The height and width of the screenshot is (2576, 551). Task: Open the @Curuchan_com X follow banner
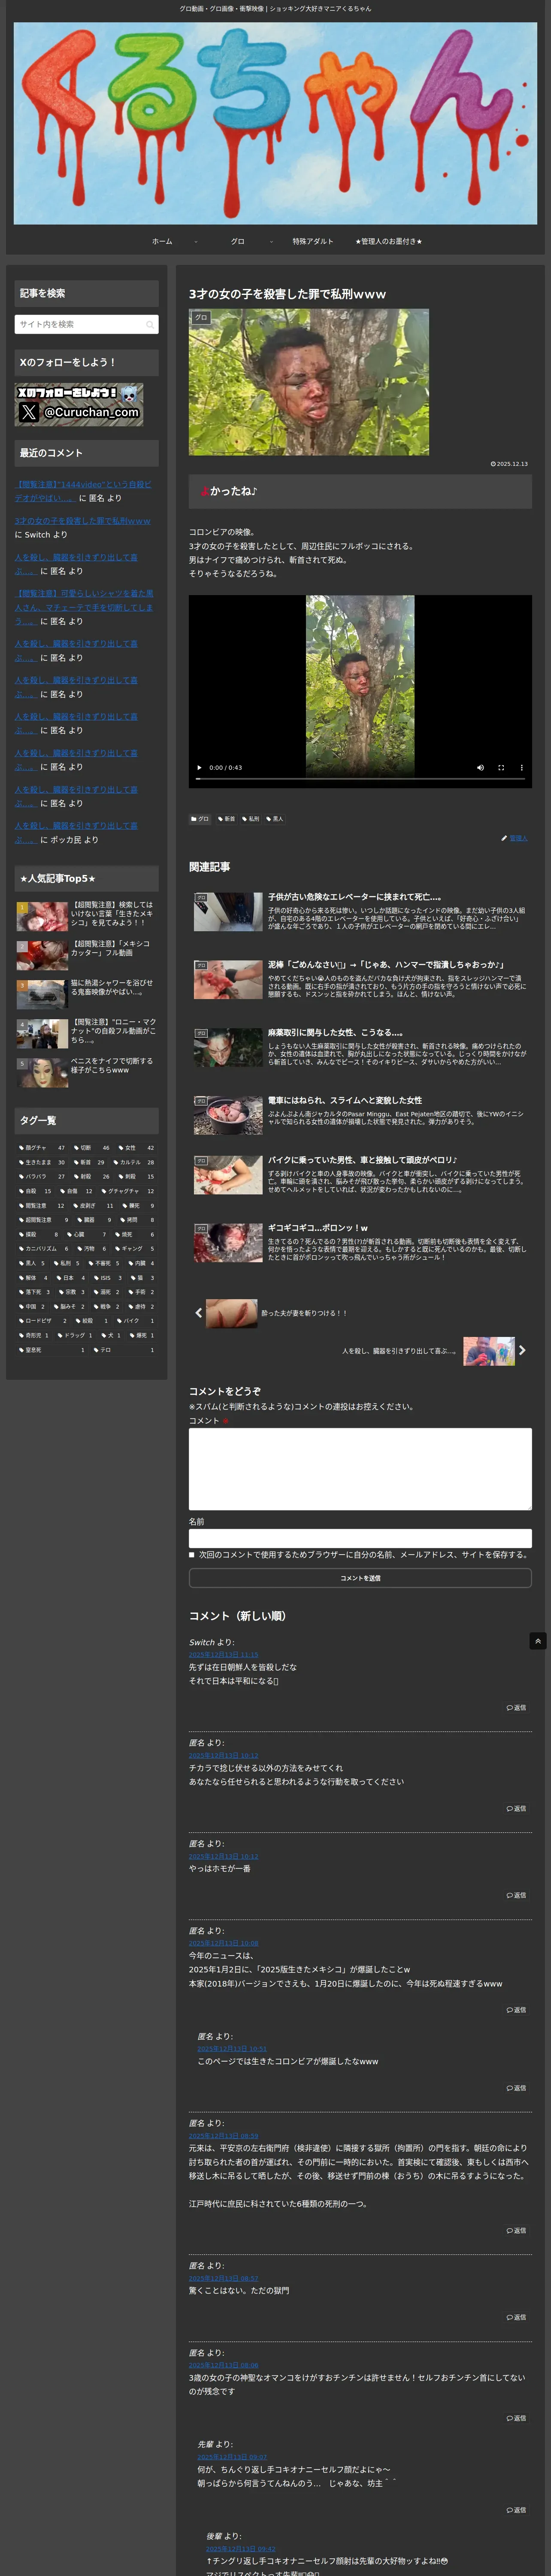point(79,405)
